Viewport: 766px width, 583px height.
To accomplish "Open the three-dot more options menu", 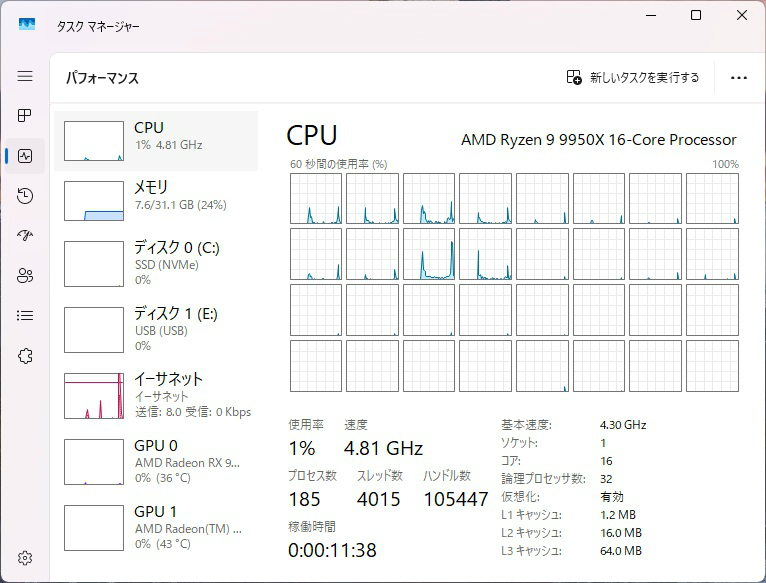I will (739, 77).
